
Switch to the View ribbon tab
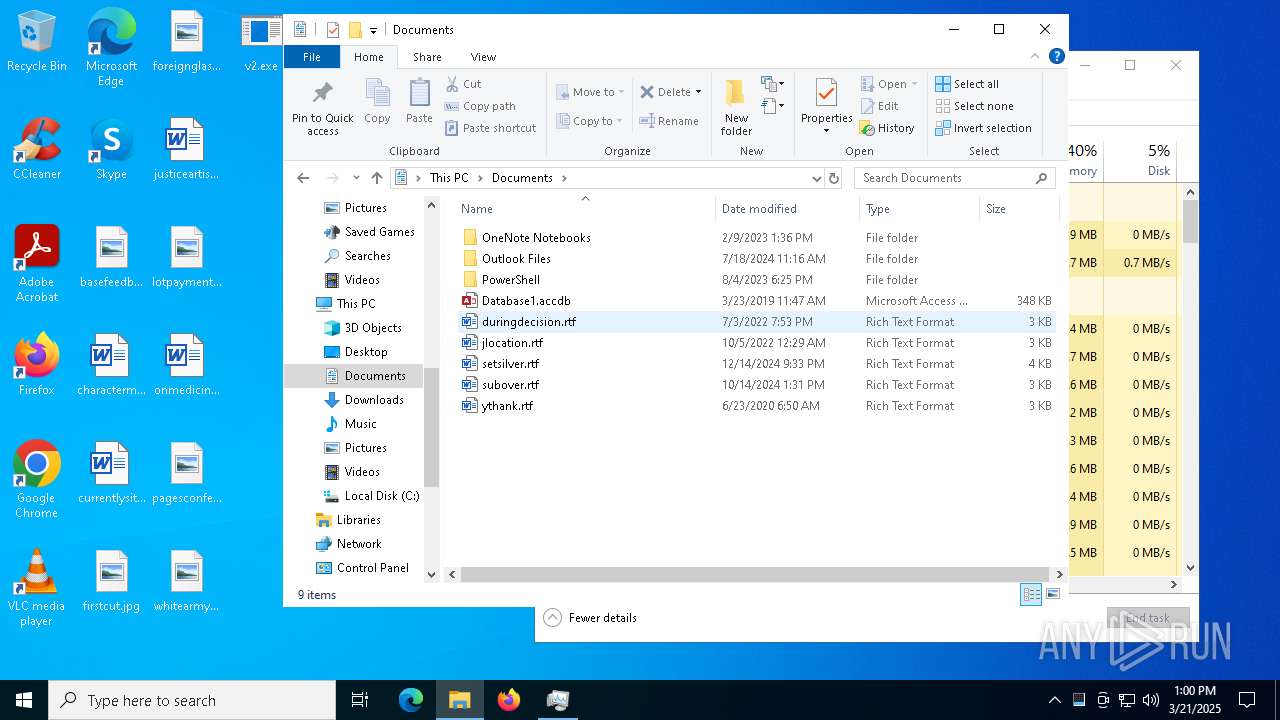(x=483, y=57)
